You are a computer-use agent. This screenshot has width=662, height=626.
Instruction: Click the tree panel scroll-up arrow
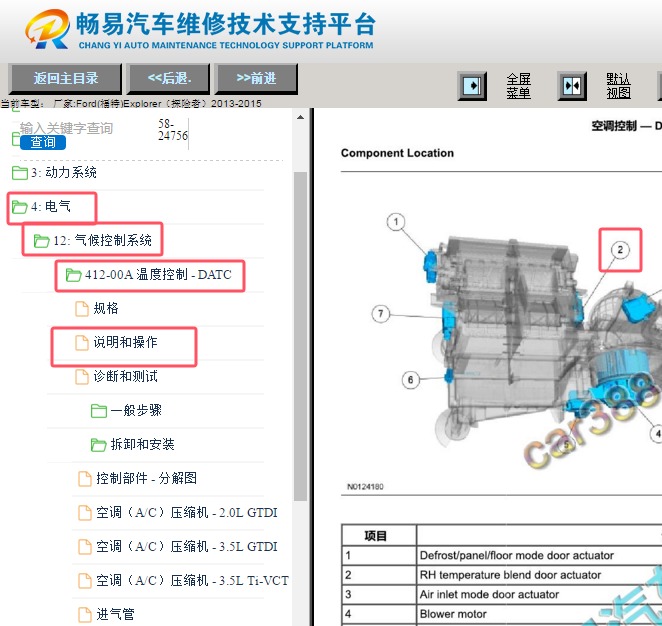click(x=300, y=117)
